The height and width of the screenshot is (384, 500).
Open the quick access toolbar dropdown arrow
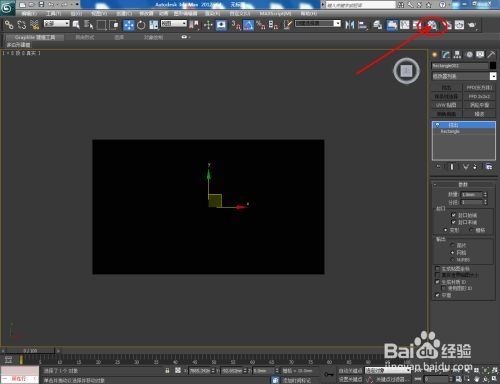coord(77,4)
